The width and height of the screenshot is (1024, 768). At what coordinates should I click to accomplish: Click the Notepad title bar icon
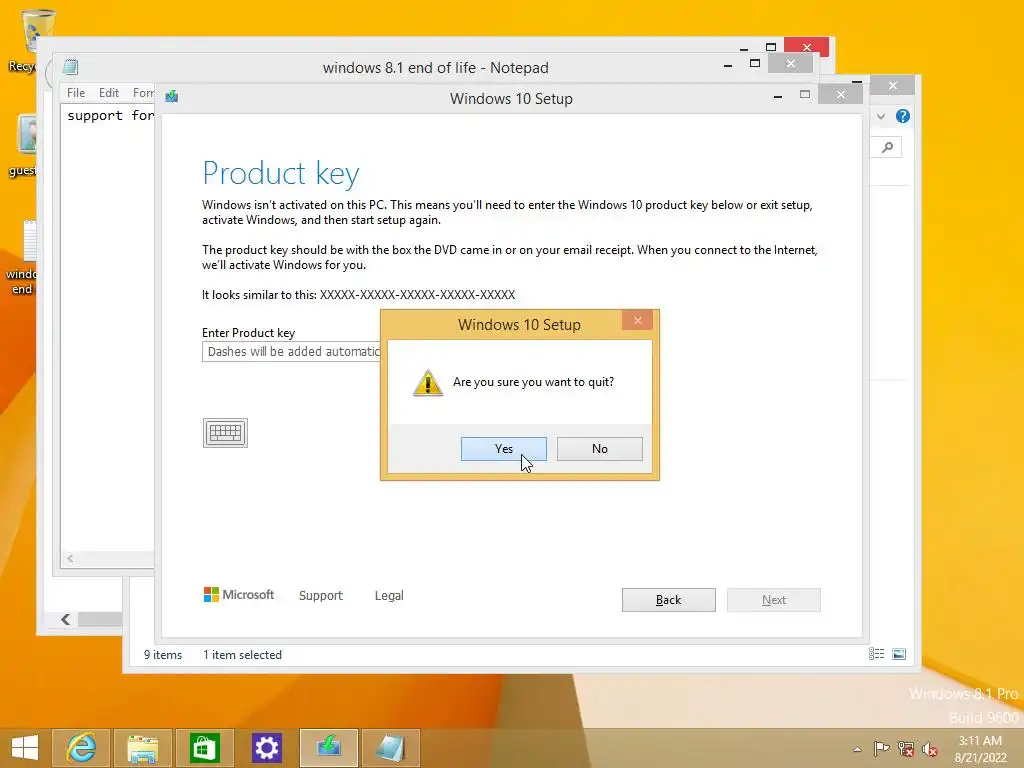[x=71, y=67]
